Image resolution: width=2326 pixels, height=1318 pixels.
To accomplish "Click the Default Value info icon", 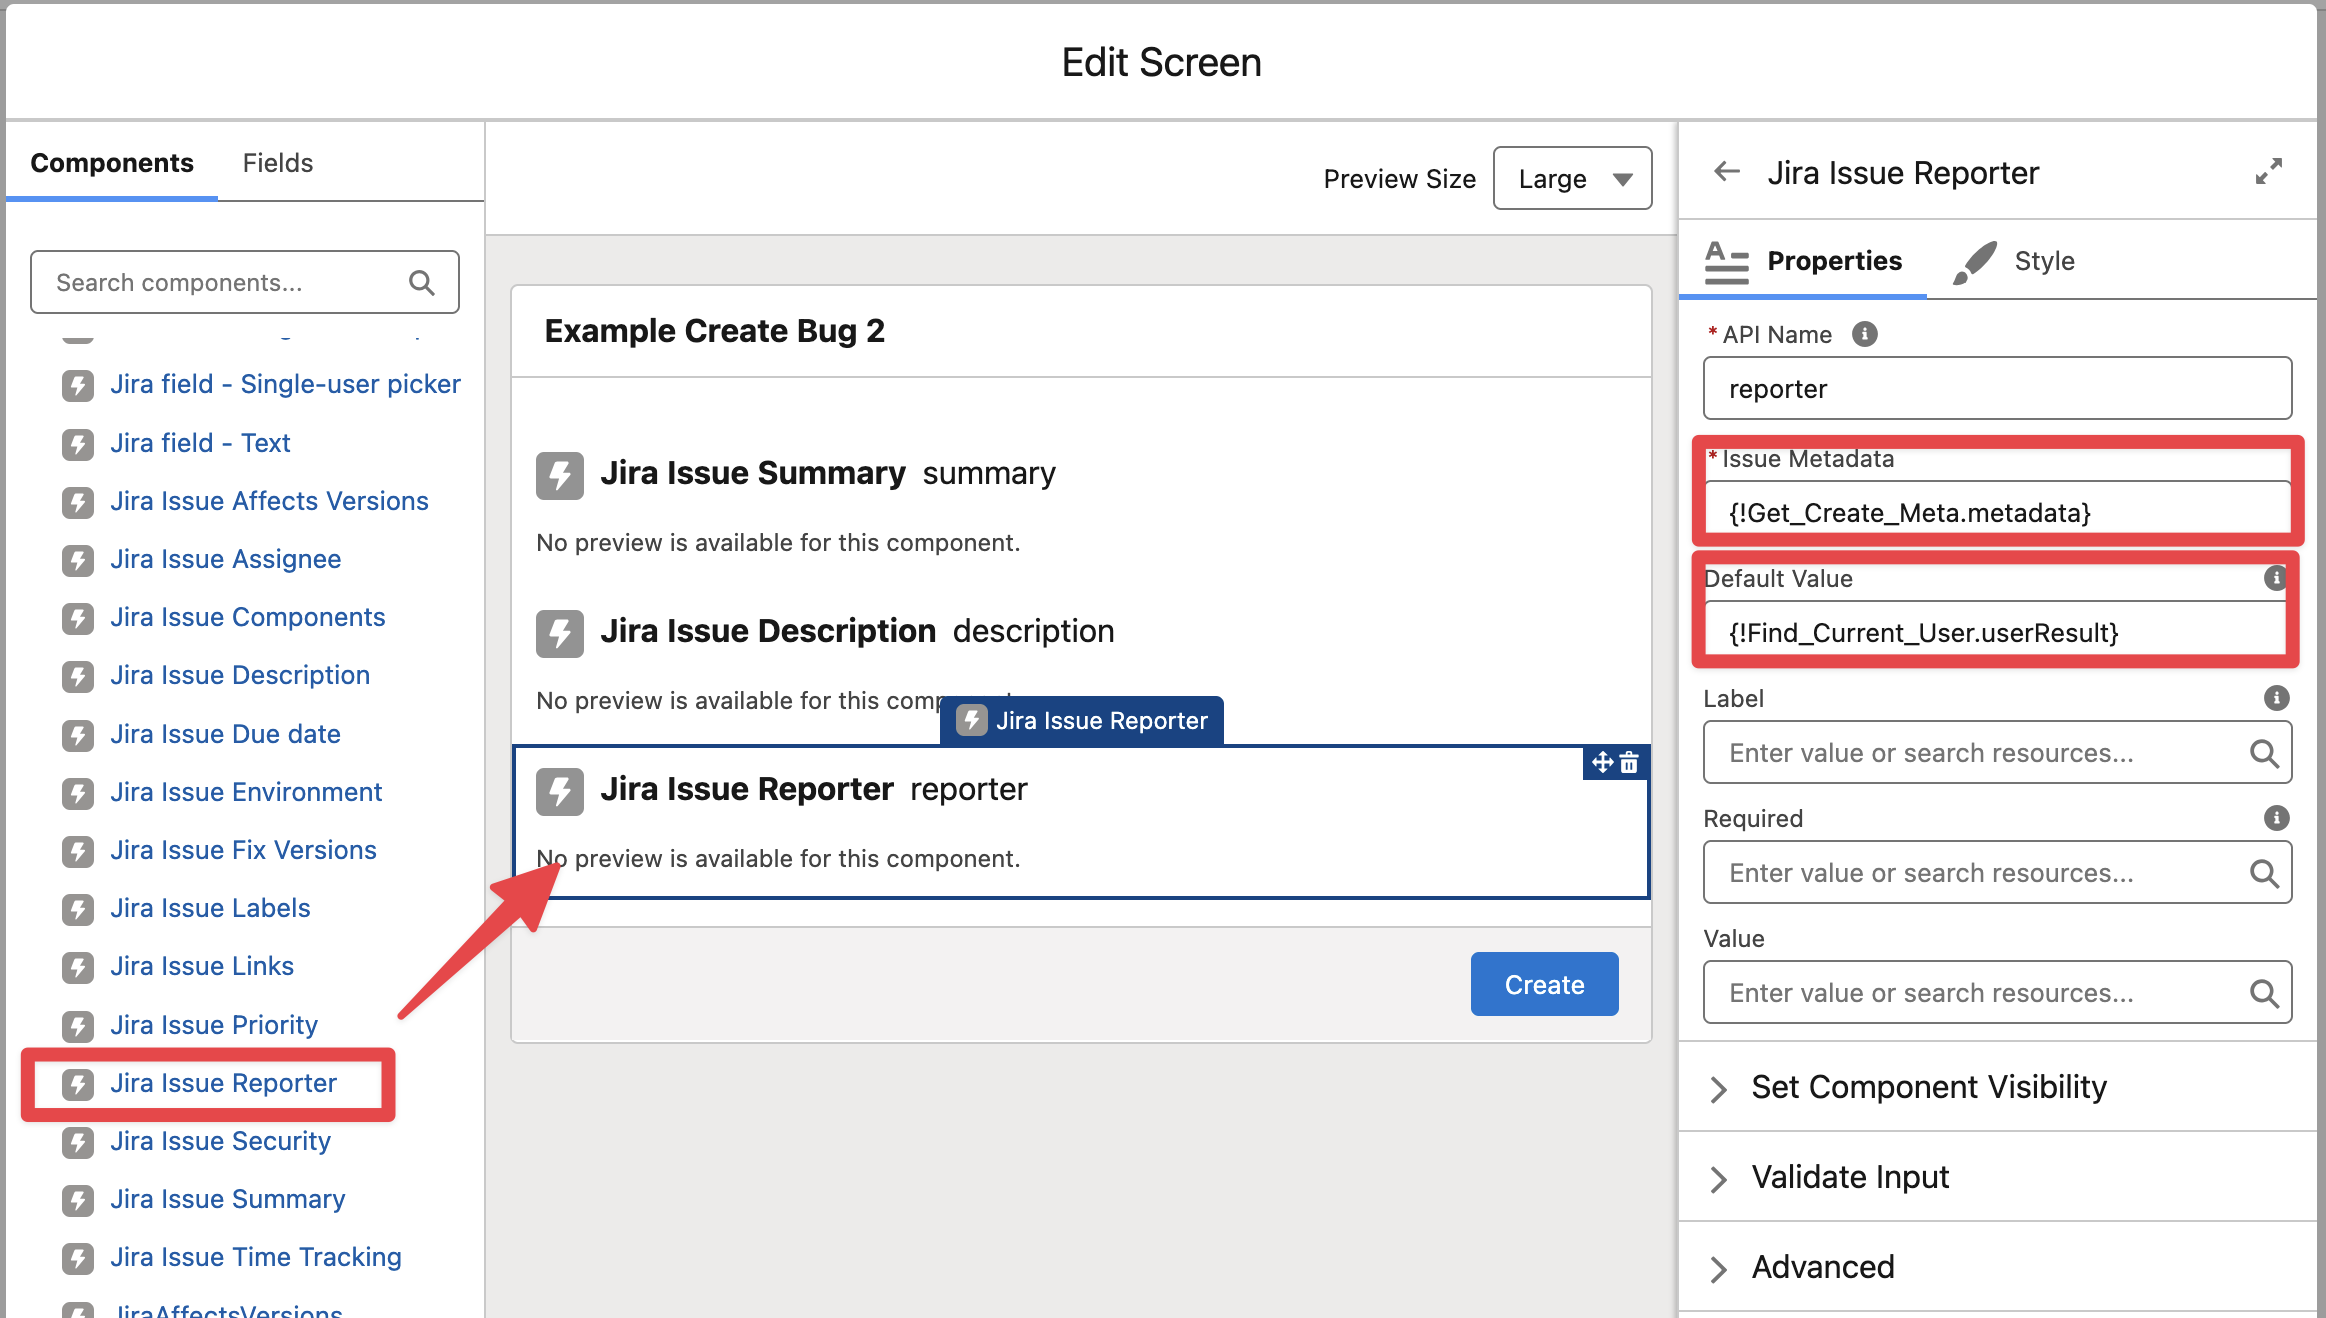I will [2275, 578].
